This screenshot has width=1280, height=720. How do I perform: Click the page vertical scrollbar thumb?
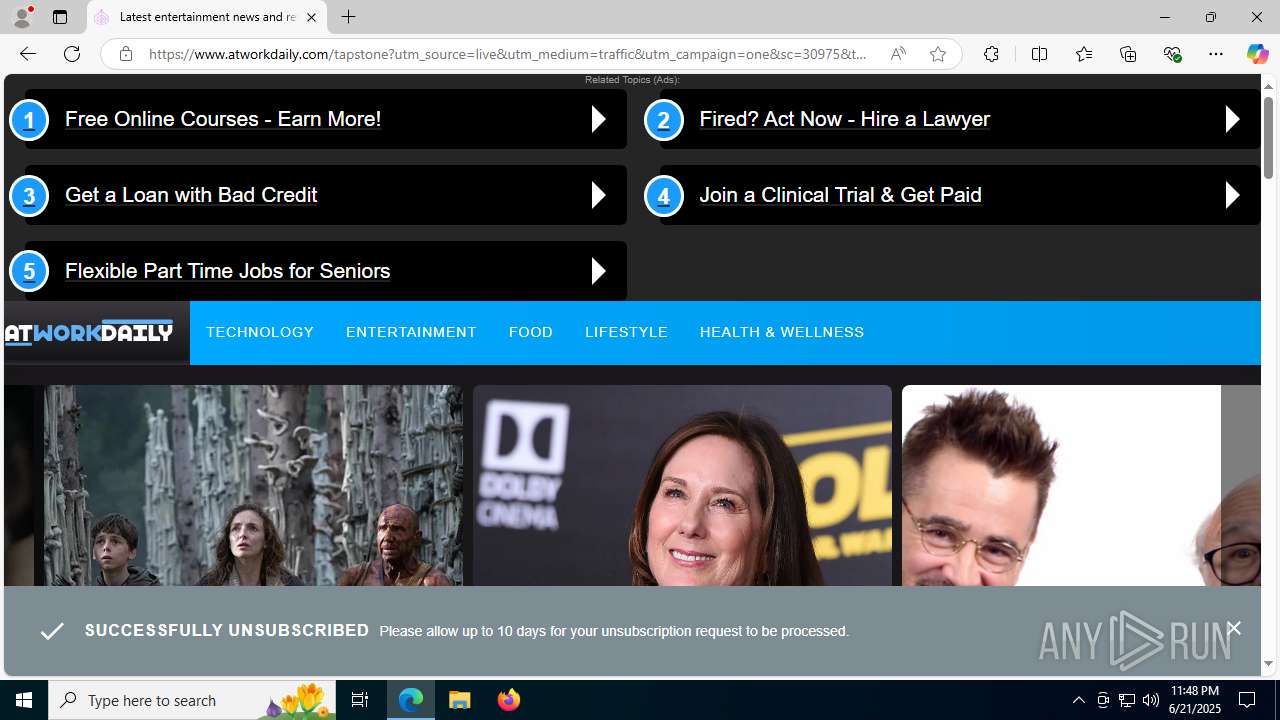point(1268,138)
